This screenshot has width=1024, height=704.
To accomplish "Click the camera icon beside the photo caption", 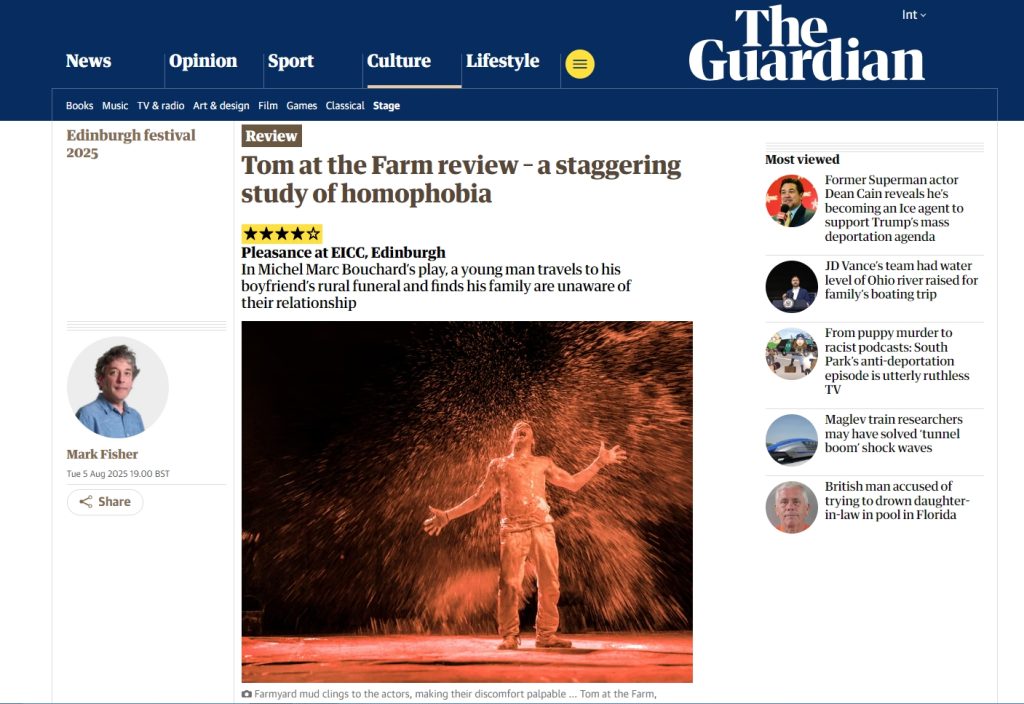I will point(246,694).
